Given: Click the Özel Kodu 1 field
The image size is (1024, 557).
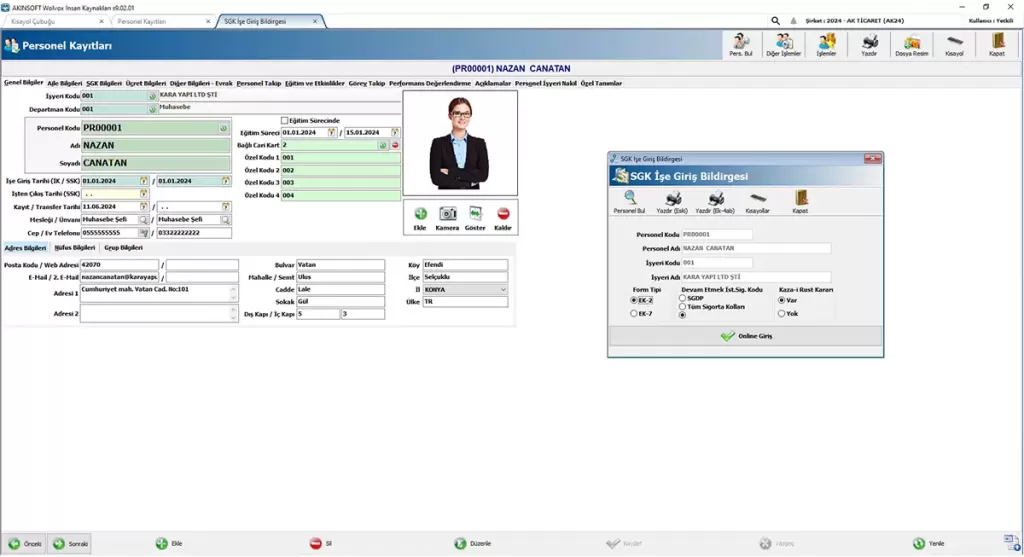Looking at the screenshot, I should [x=340, y=157].
